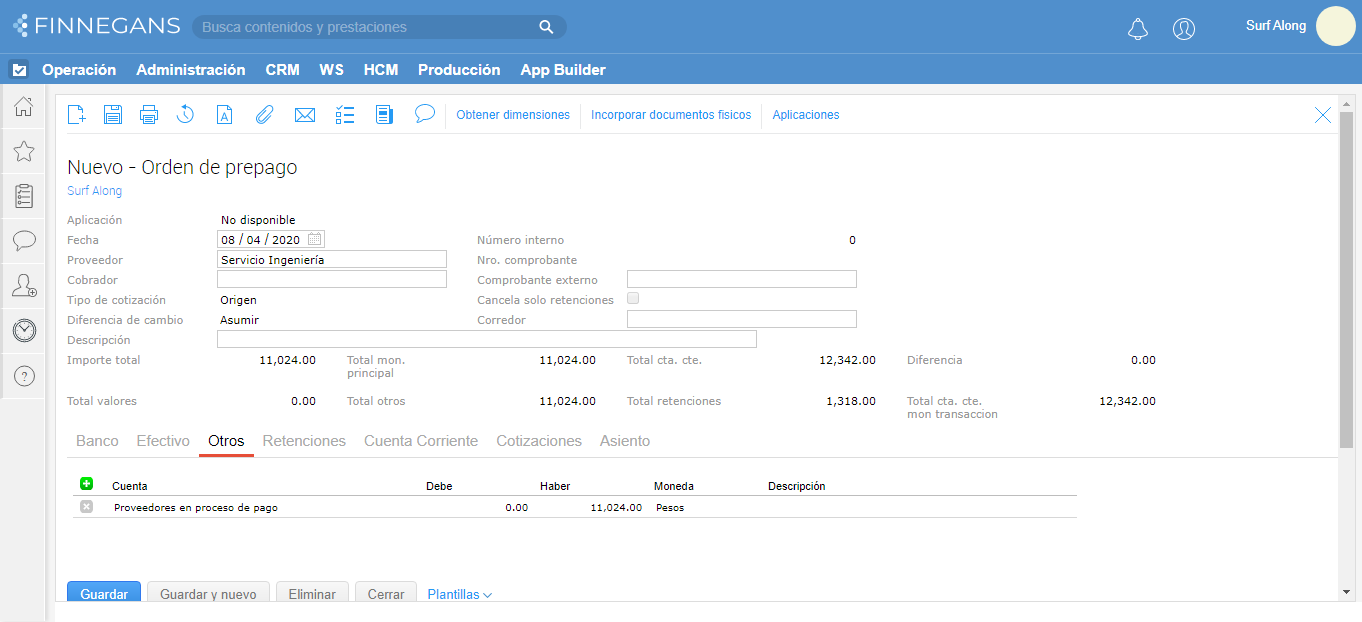The image size is (1362, 622).
Task: Send by email using envelope icon
Action: click(305, 115)
